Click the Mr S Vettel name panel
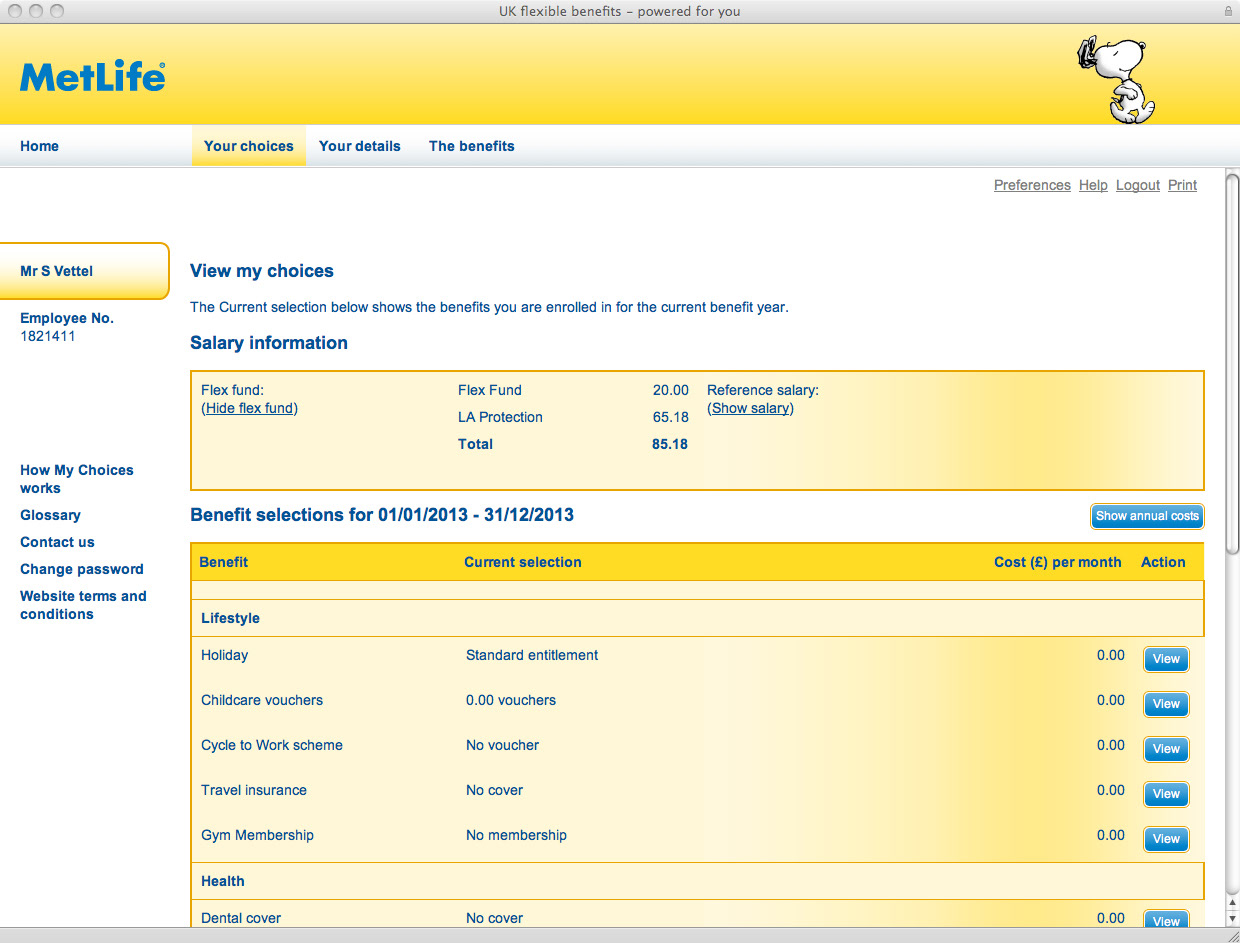Screen dimensions: 1240x943 tap(84, 271)
